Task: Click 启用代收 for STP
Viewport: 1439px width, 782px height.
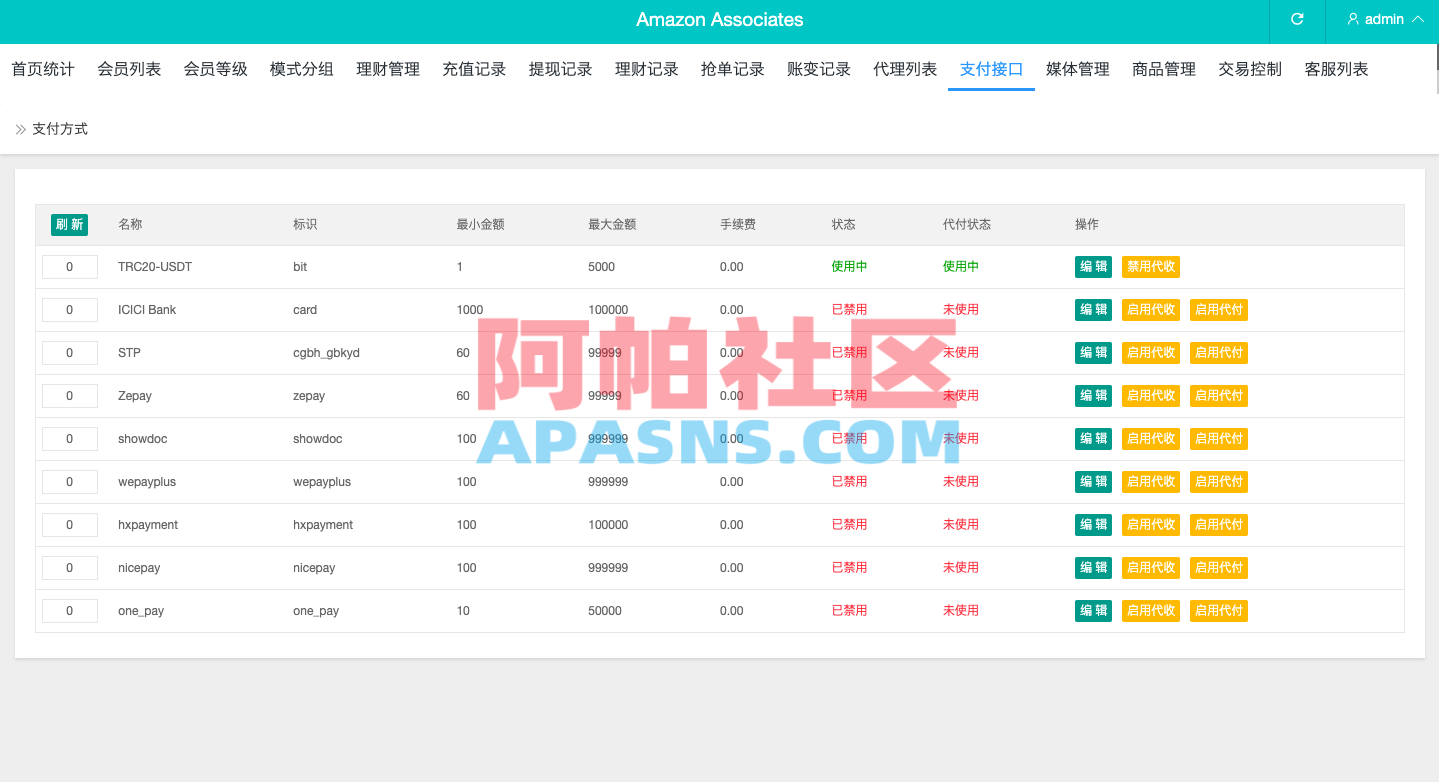Action: pos(1151,353)
